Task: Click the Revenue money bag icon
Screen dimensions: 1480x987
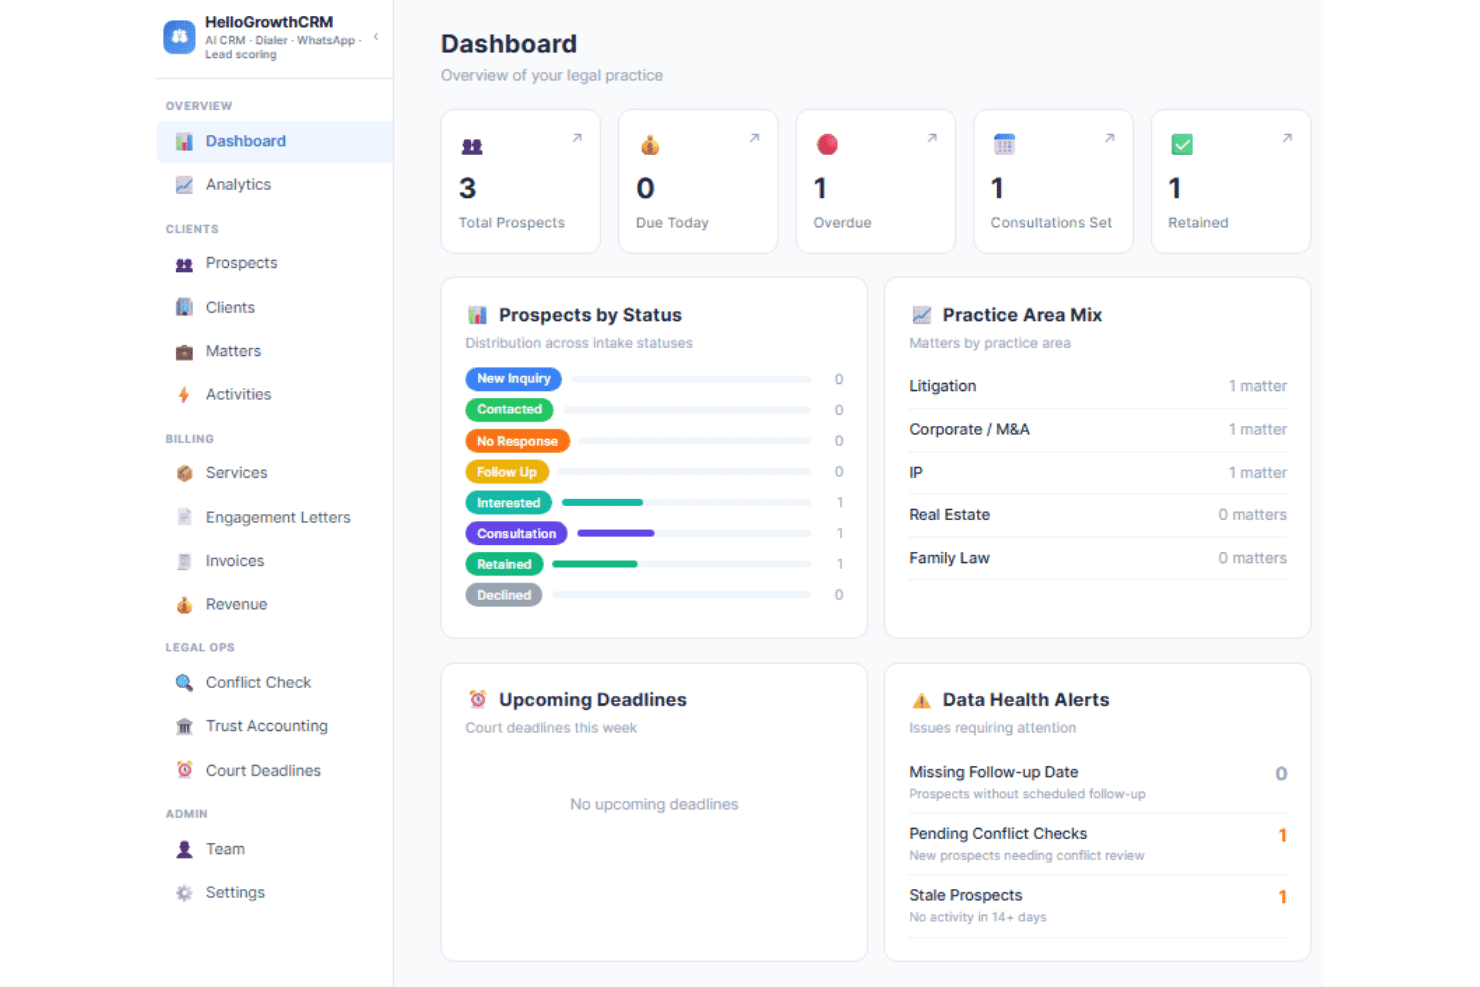Action: click(184, 605)
